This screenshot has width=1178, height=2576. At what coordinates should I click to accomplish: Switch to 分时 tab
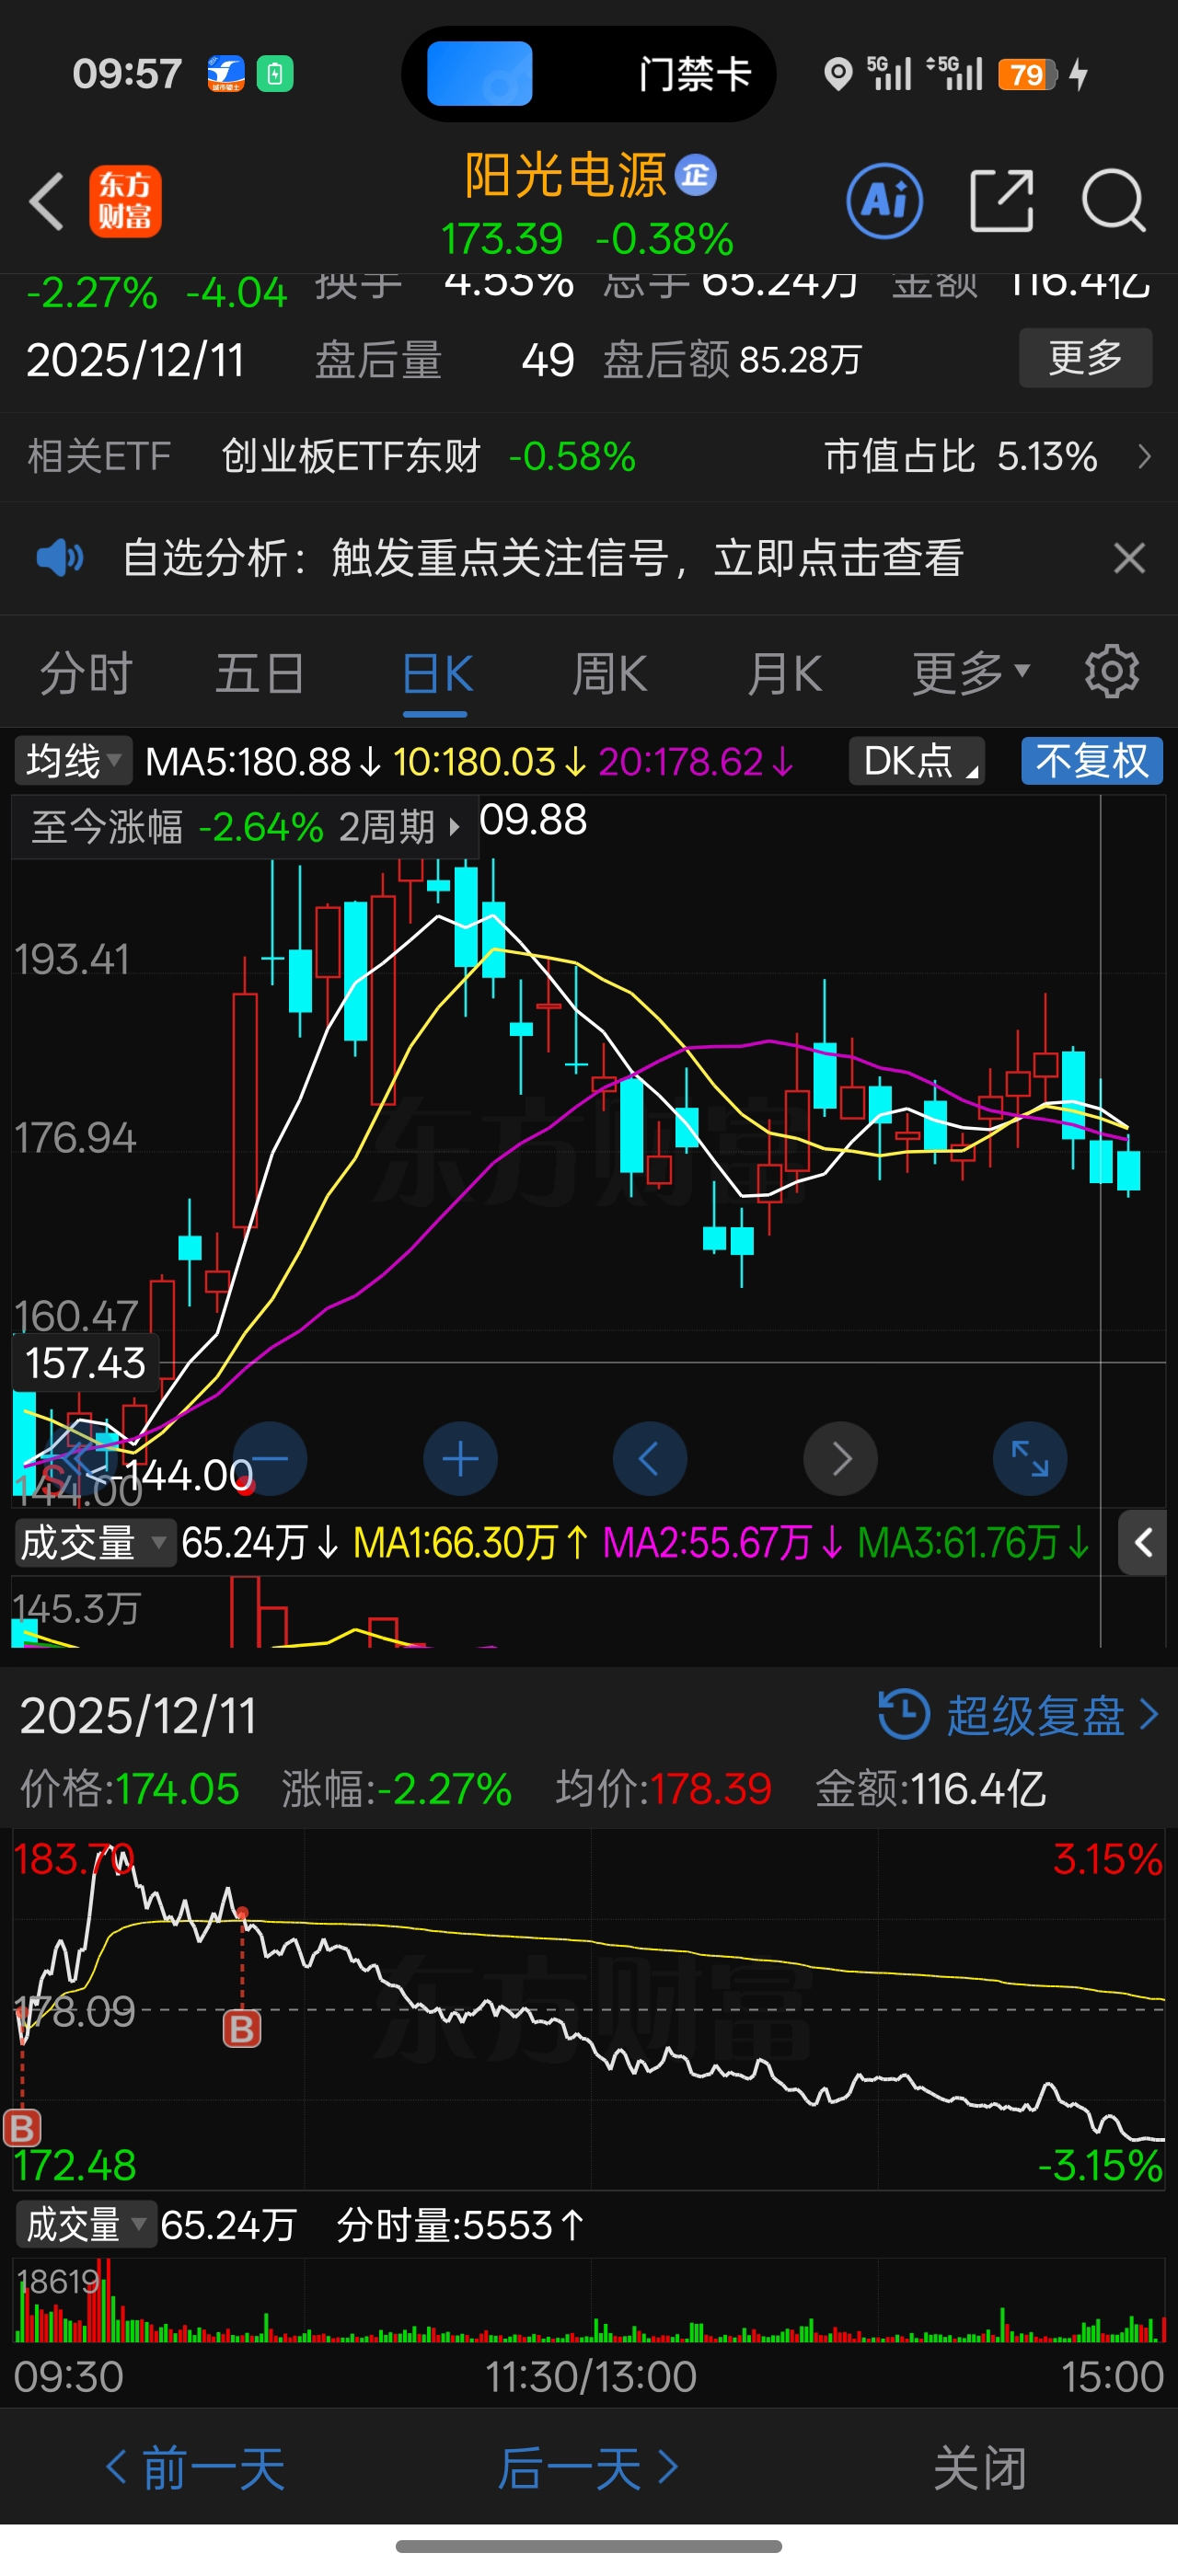click(x=86, y=673)
